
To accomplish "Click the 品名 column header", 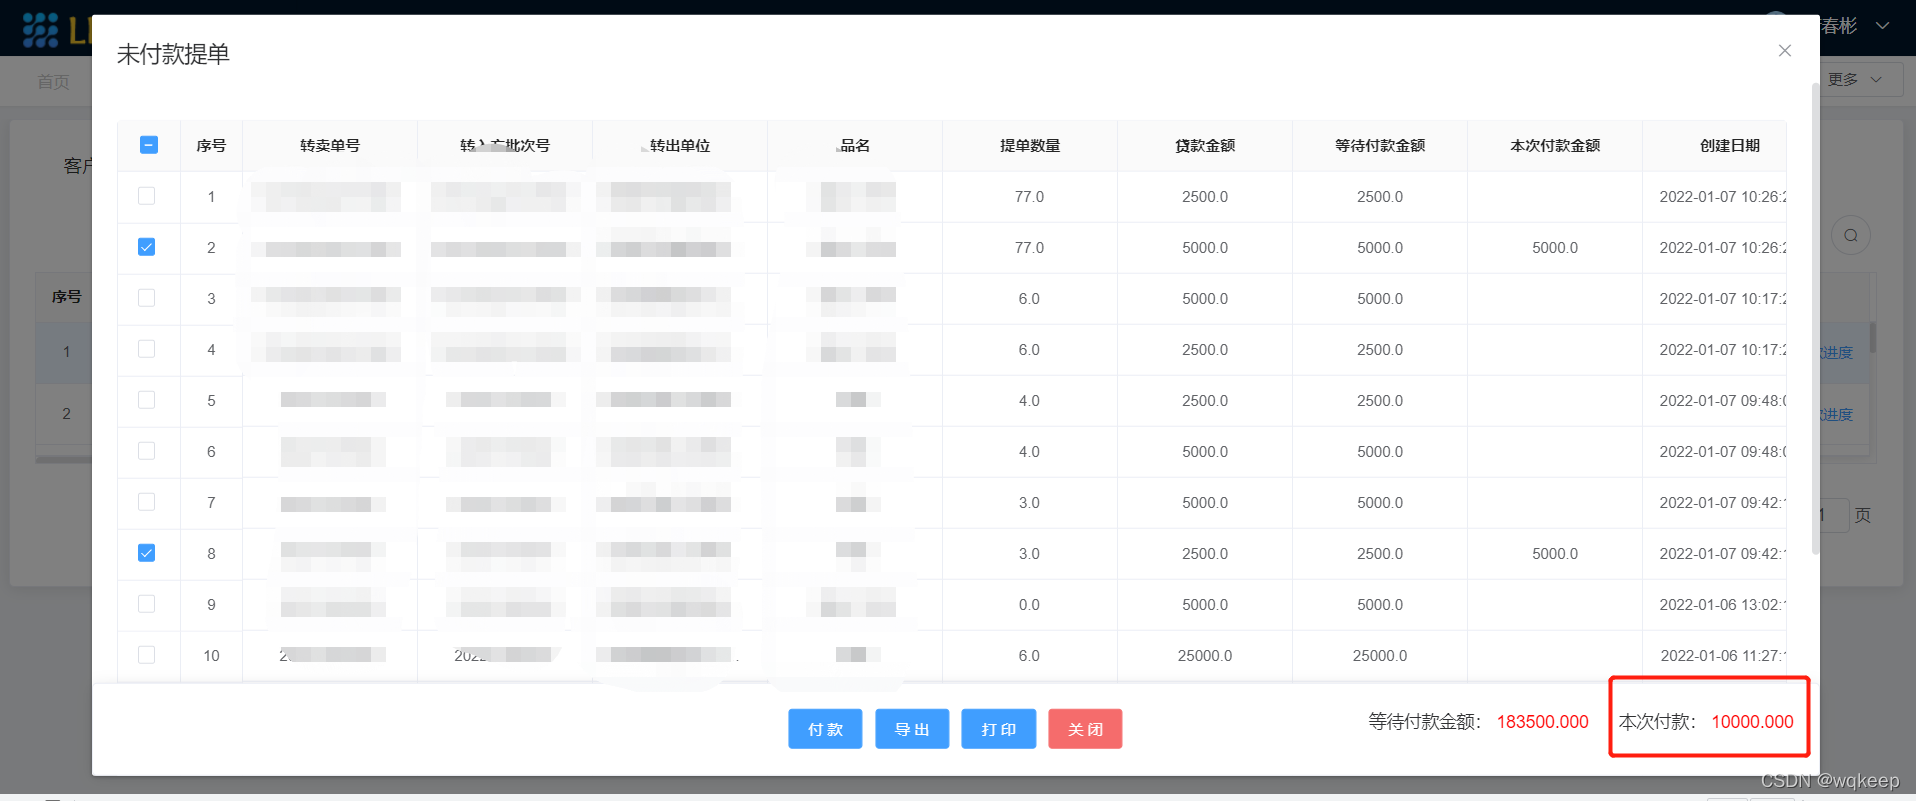I will pos(855,146).
